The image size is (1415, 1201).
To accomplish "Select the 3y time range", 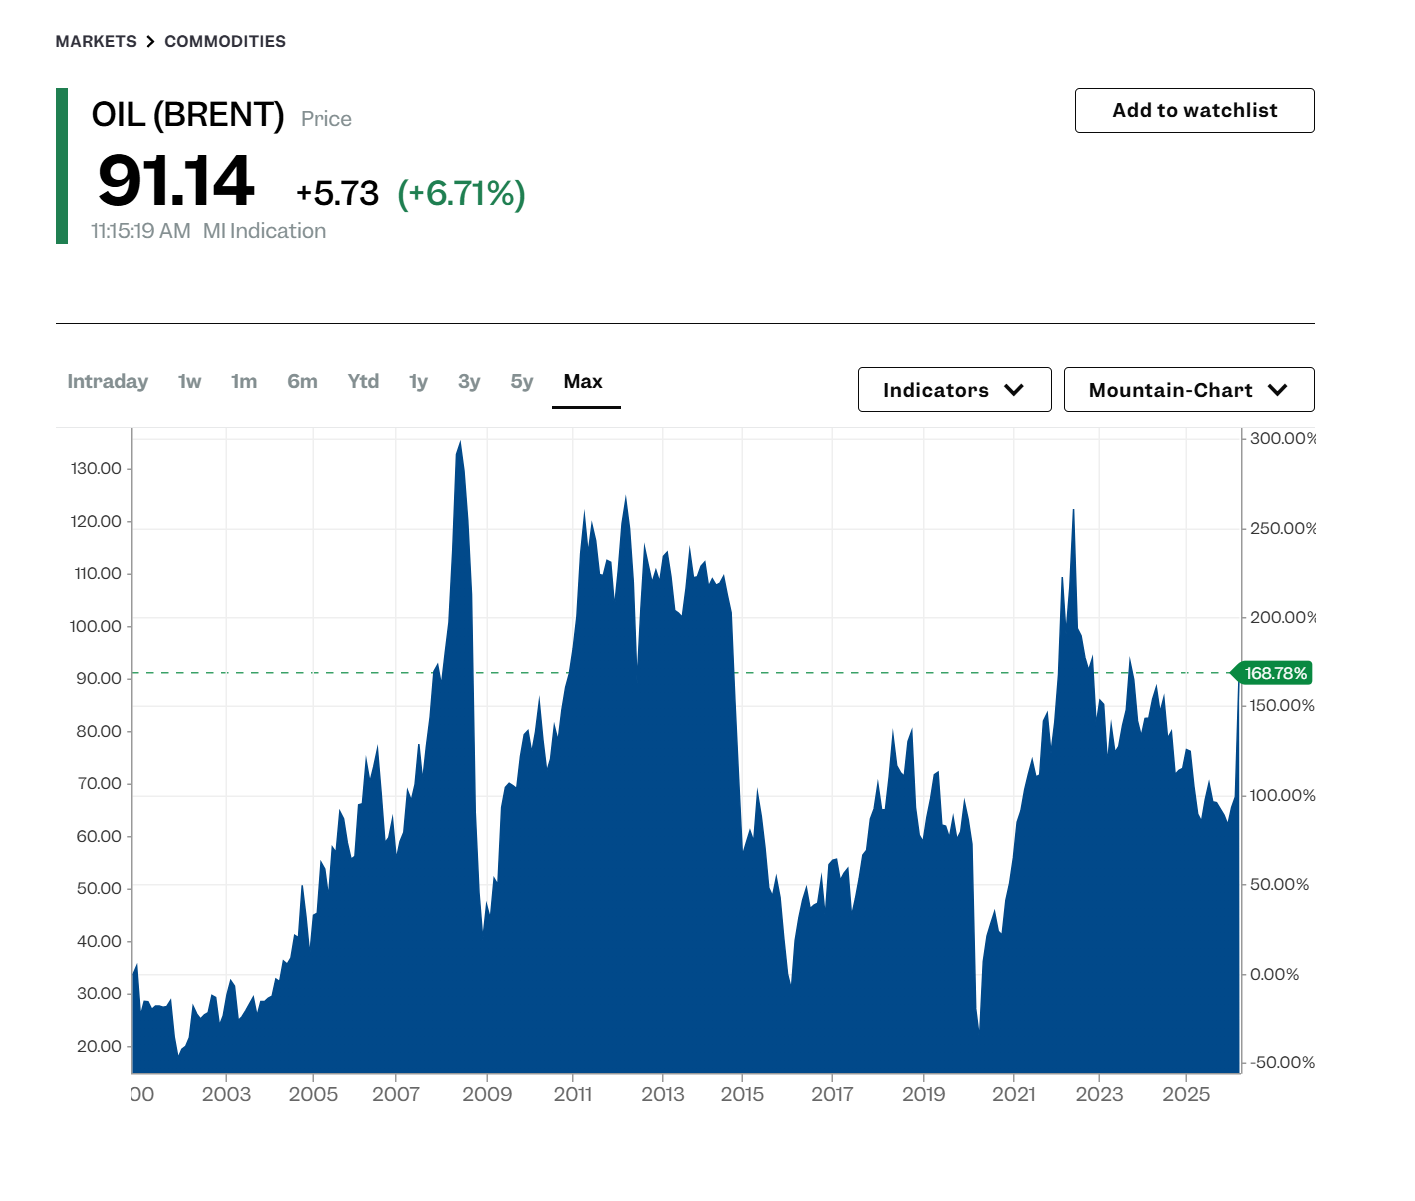I will 469,381.
